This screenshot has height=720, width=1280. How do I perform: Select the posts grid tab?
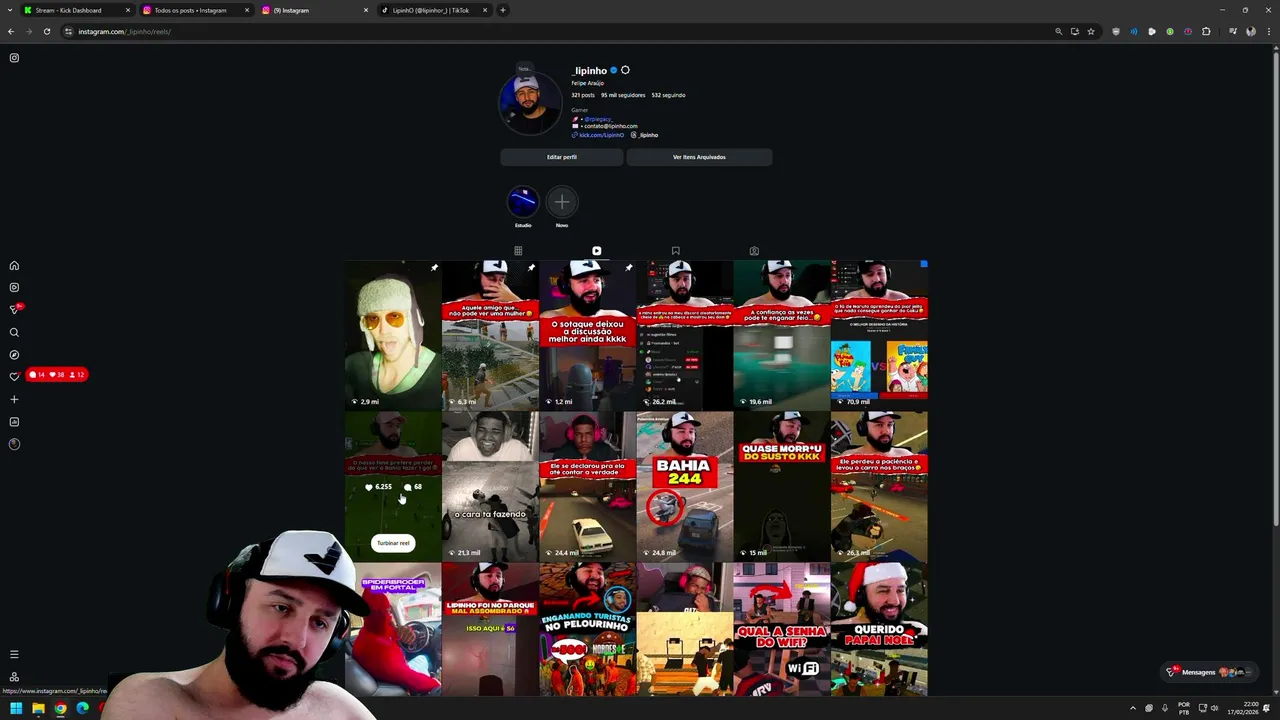518,251
